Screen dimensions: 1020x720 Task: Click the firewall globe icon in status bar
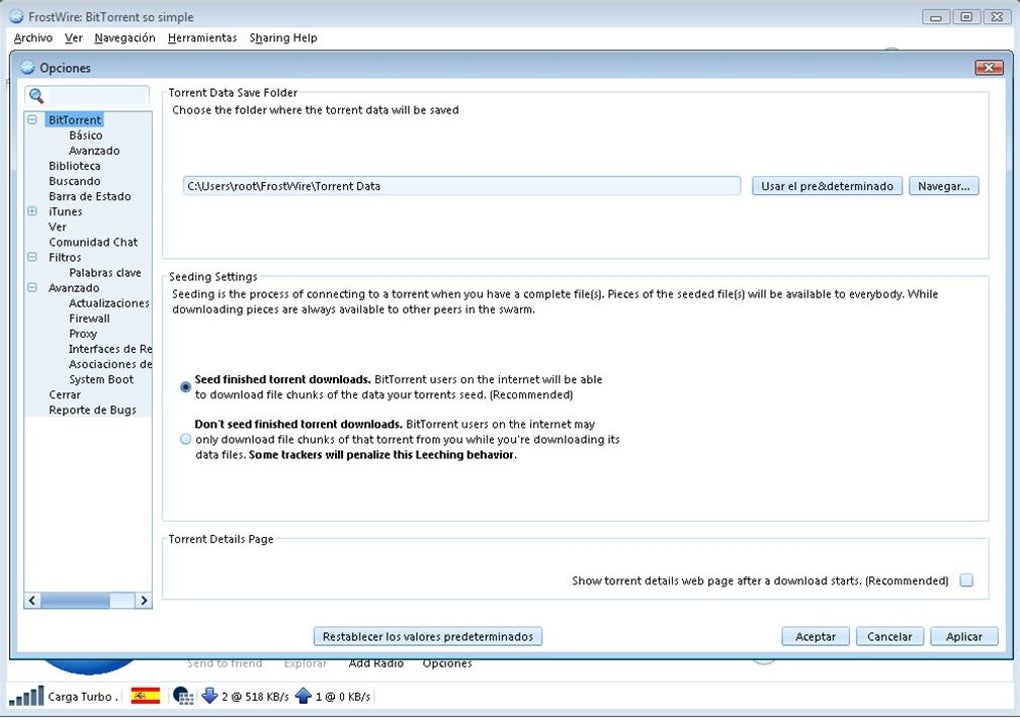(x=183, y=696)
